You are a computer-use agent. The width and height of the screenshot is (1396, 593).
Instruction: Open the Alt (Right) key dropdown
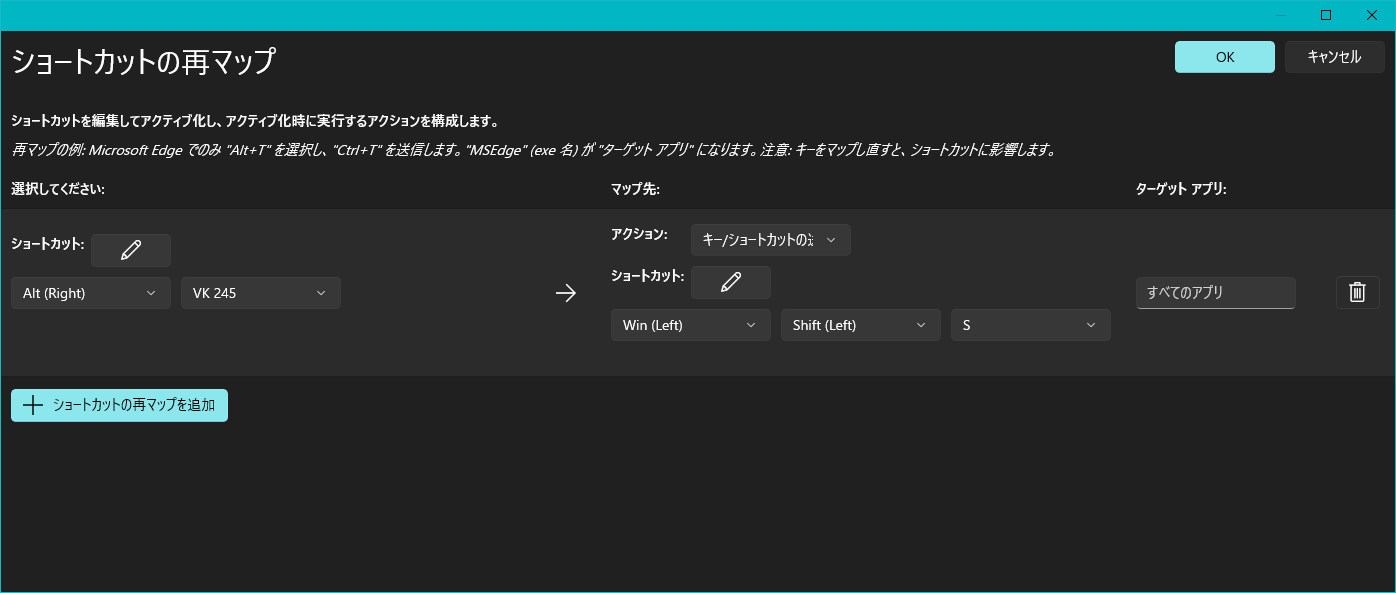90,293
